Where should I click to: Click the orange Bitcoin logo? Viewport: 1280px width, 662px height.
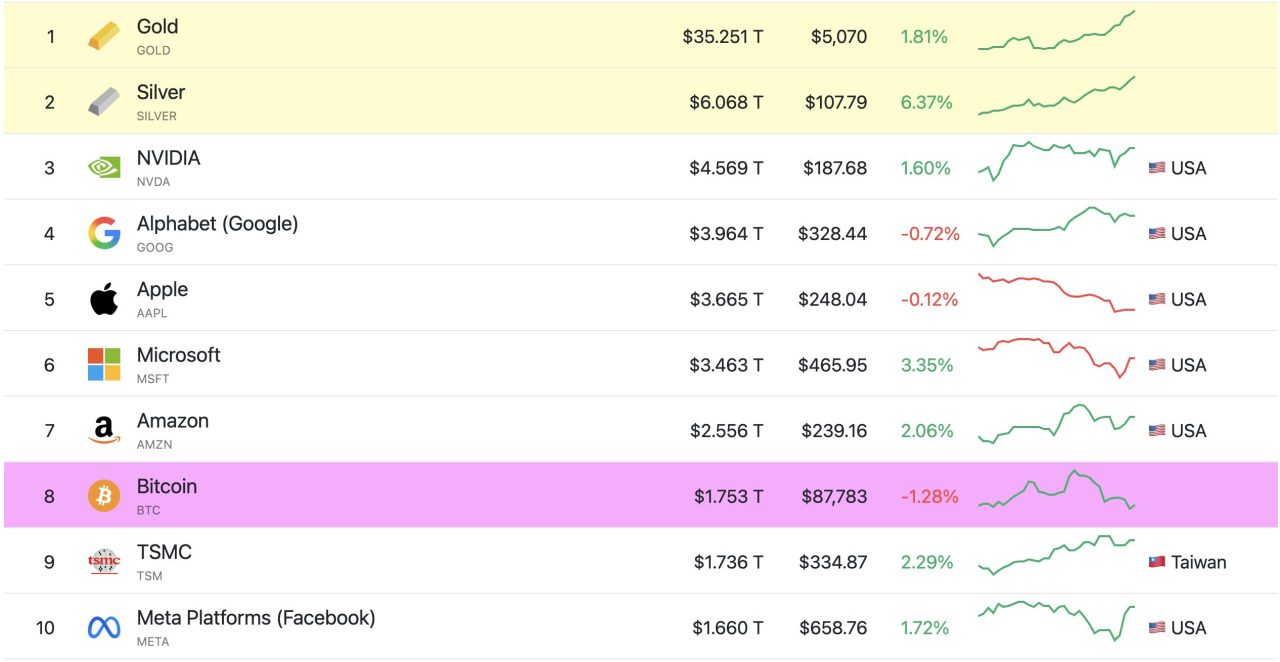(x=104, y=496)
